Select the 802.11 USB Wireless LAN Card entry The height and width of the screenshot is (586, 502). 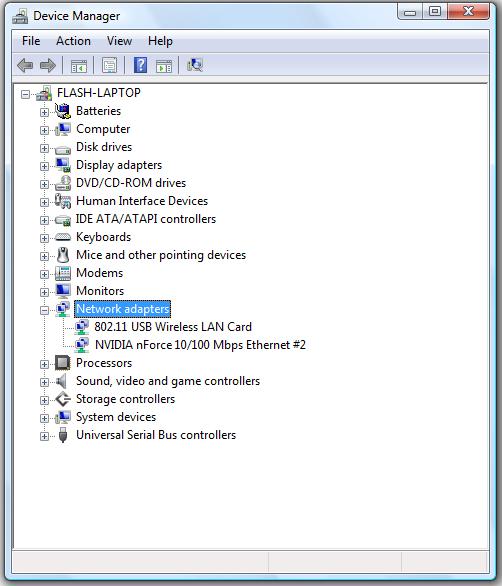click(x=173, y=327)
